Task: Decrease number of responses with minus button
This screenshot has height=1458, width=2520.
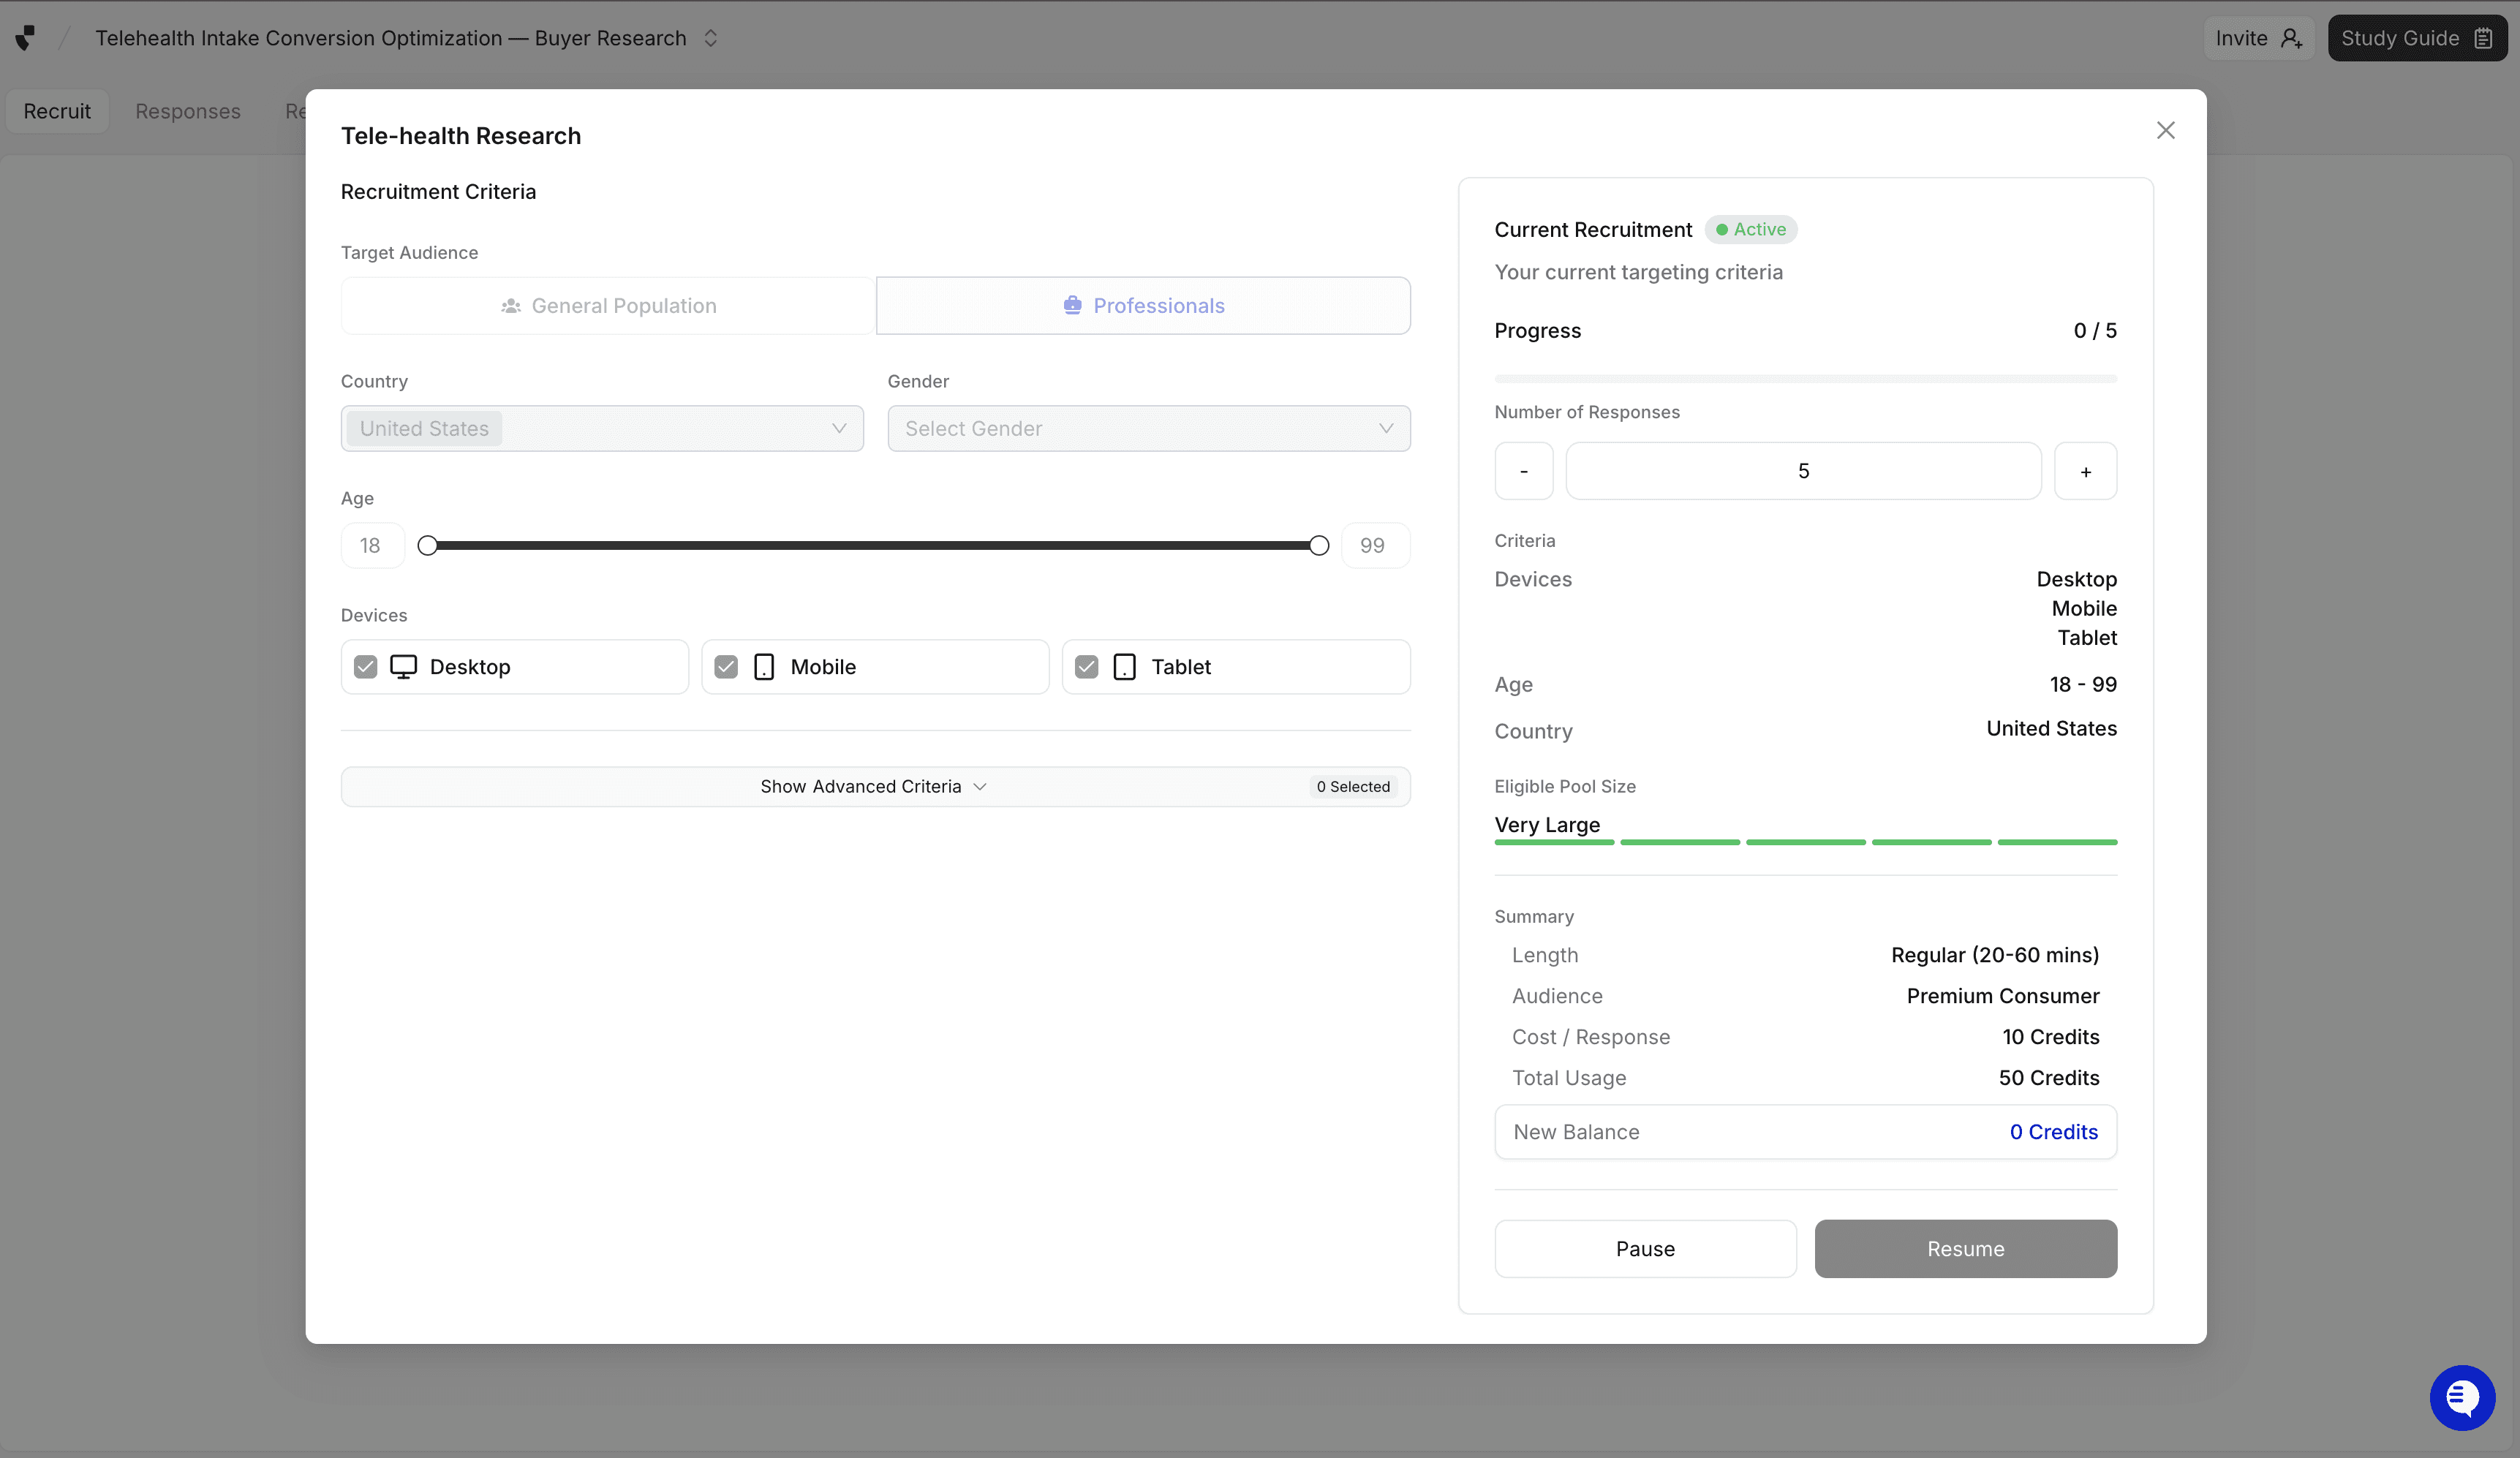Action: pyautogui.click(x=1523, y=471)
